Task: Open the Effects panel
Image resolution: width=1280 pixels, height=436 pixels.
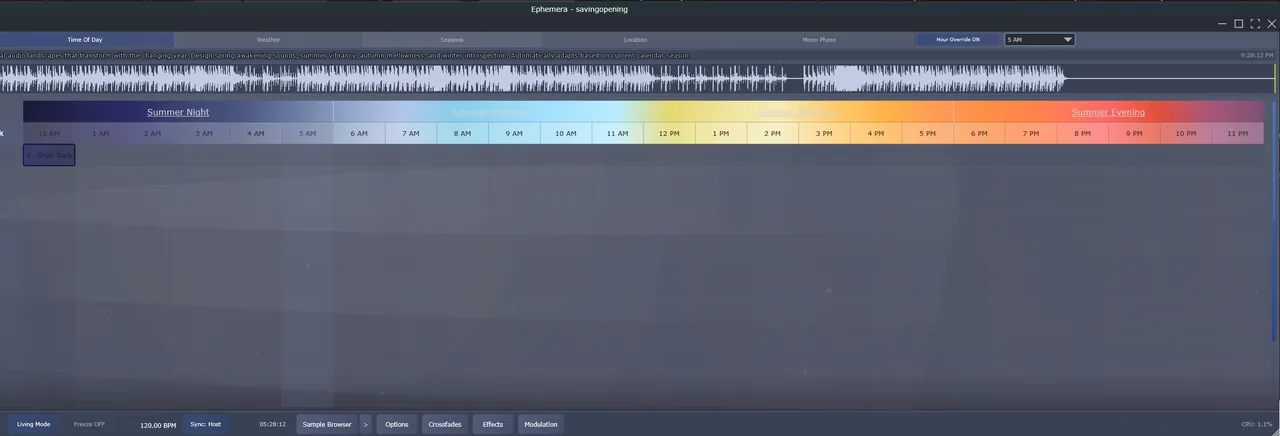Action: 493,424
